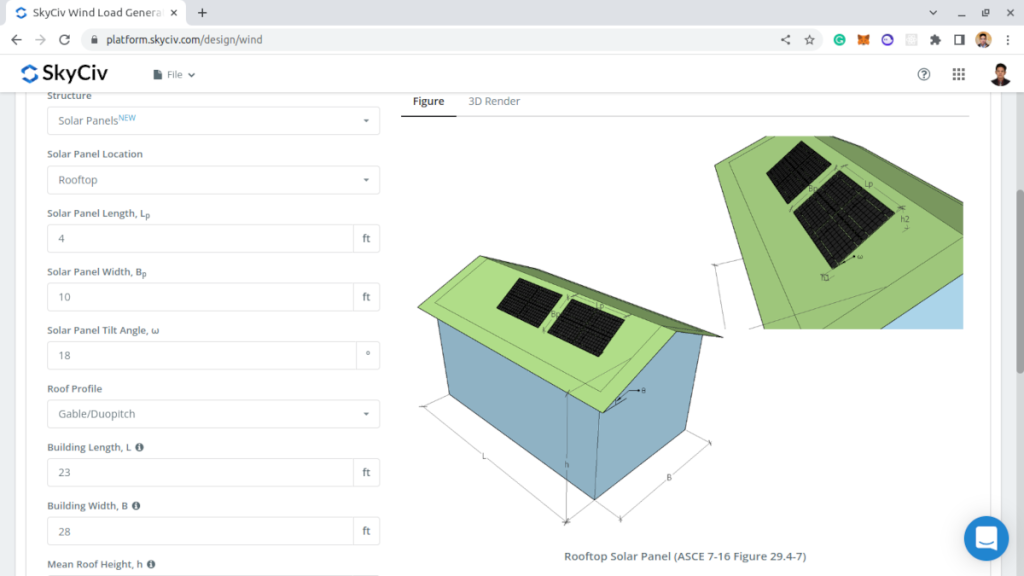Screen dimensions: 1024x576
Task: Click the user profile avatar
Action: [x=1000, y=73]
